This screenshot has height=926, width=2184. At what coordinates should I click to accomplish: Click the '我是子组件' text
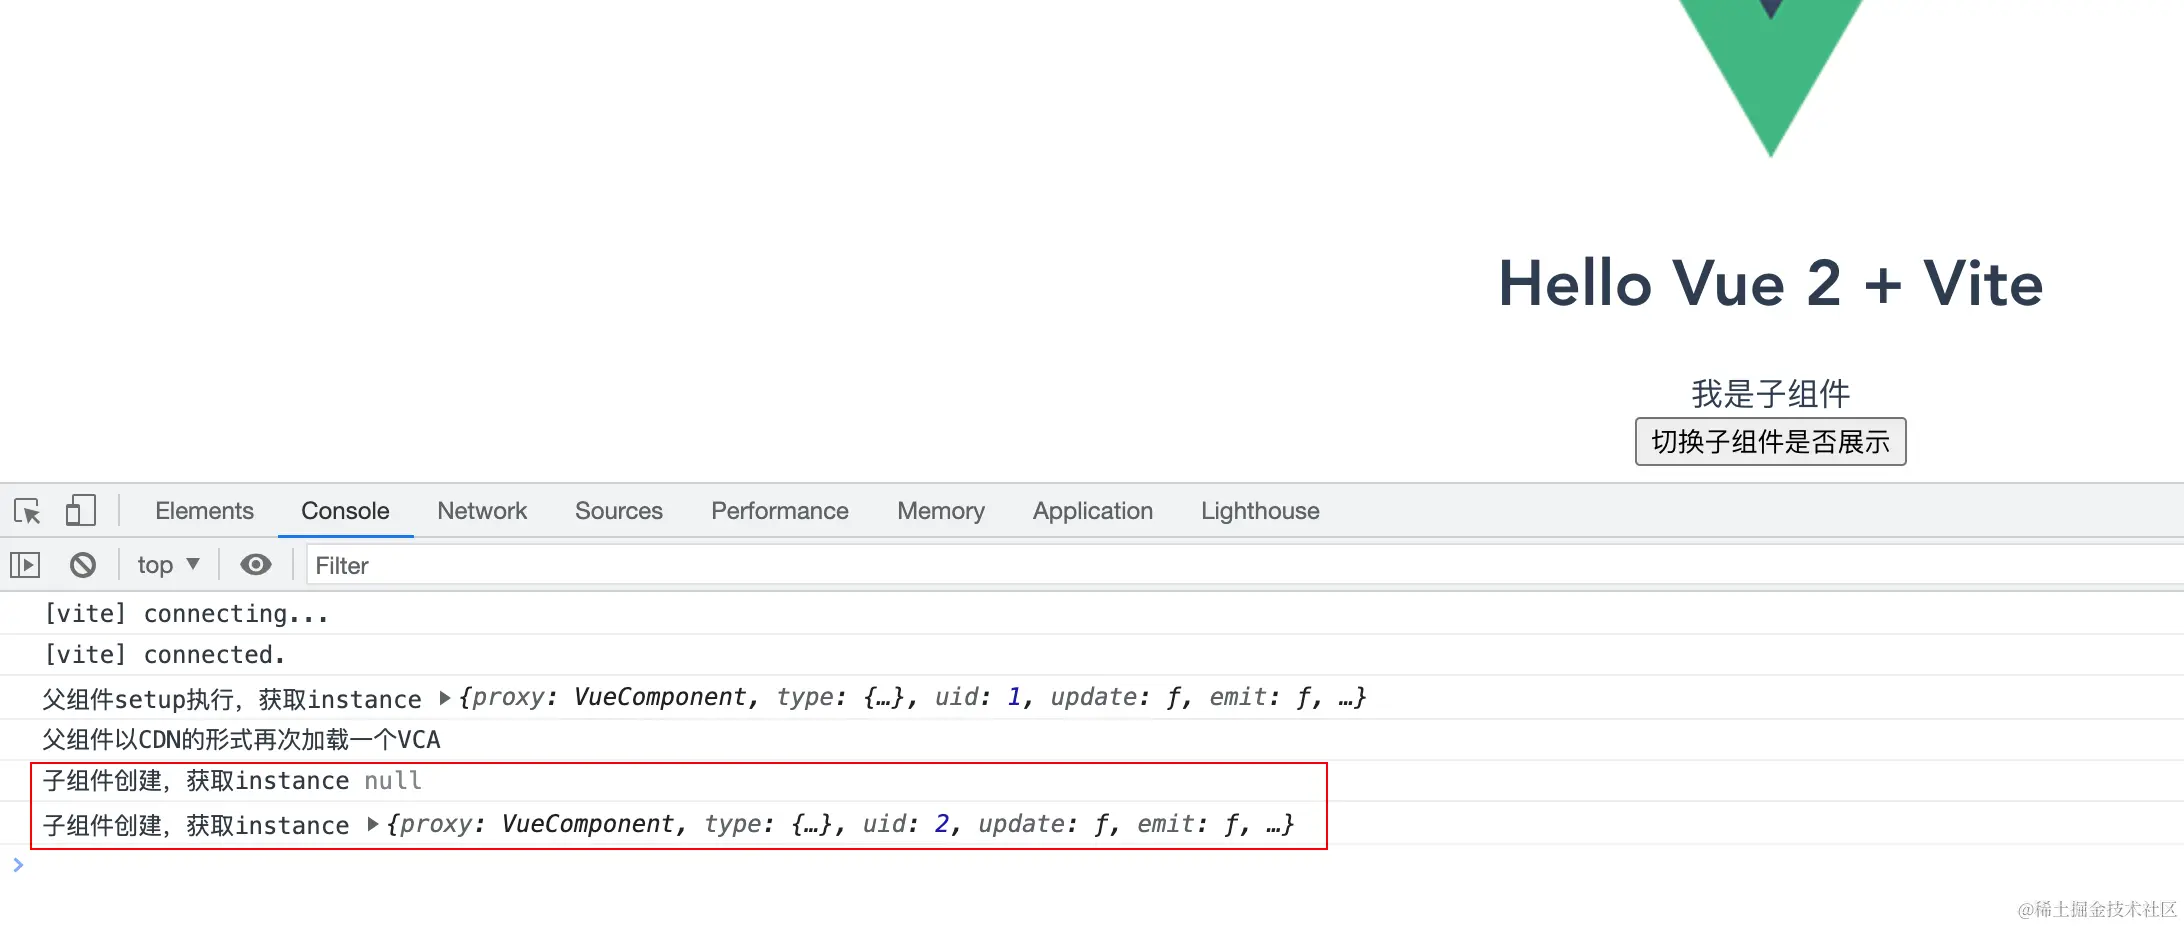point(1770,394)
